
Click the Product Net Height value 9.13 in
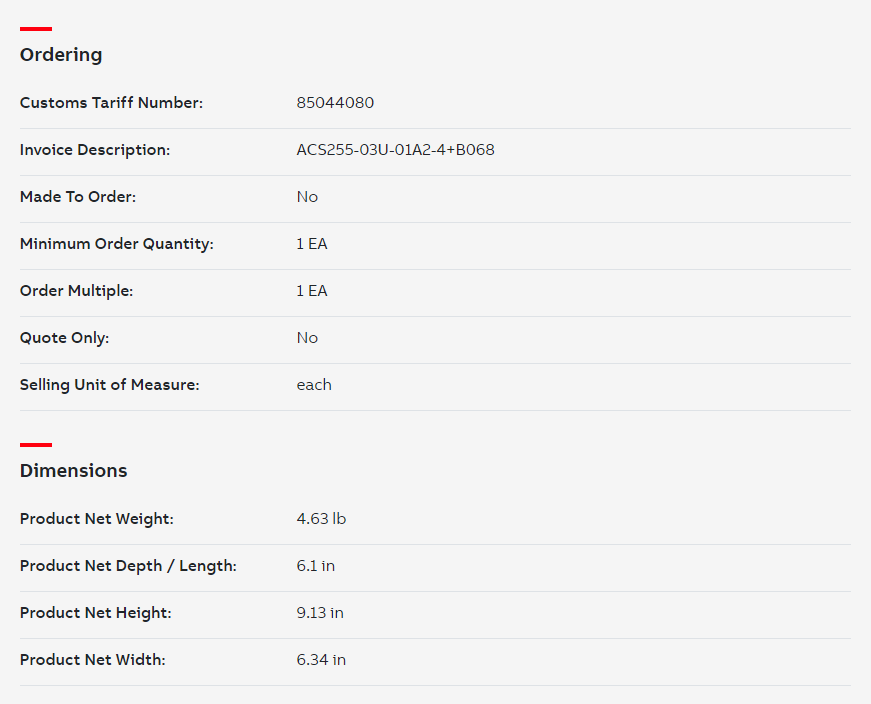click(320, 613)
